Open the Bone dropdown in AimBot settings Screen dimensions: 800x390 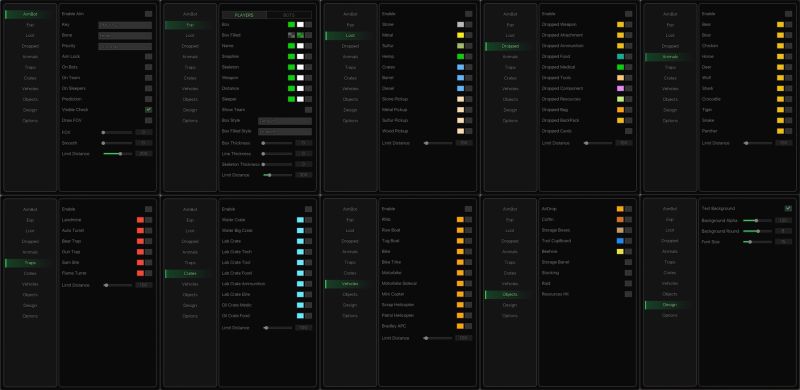(x=125, y=36)
